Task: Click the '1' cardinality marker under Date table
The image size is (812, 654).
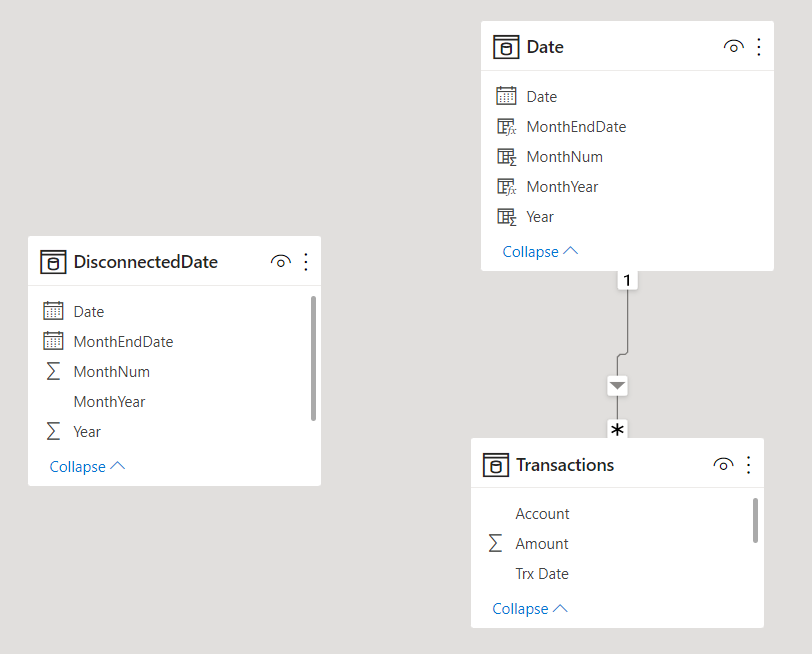Action: click(627, 281)
